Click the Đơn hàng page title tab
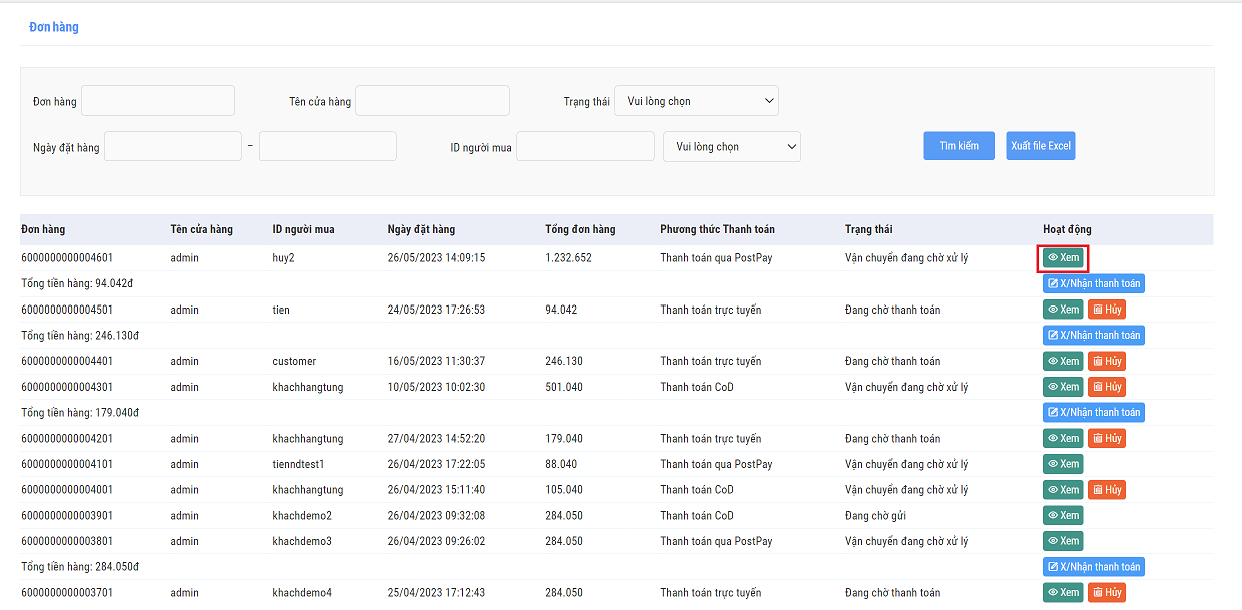The image size is (1242, 610). (x=54, y=27)
